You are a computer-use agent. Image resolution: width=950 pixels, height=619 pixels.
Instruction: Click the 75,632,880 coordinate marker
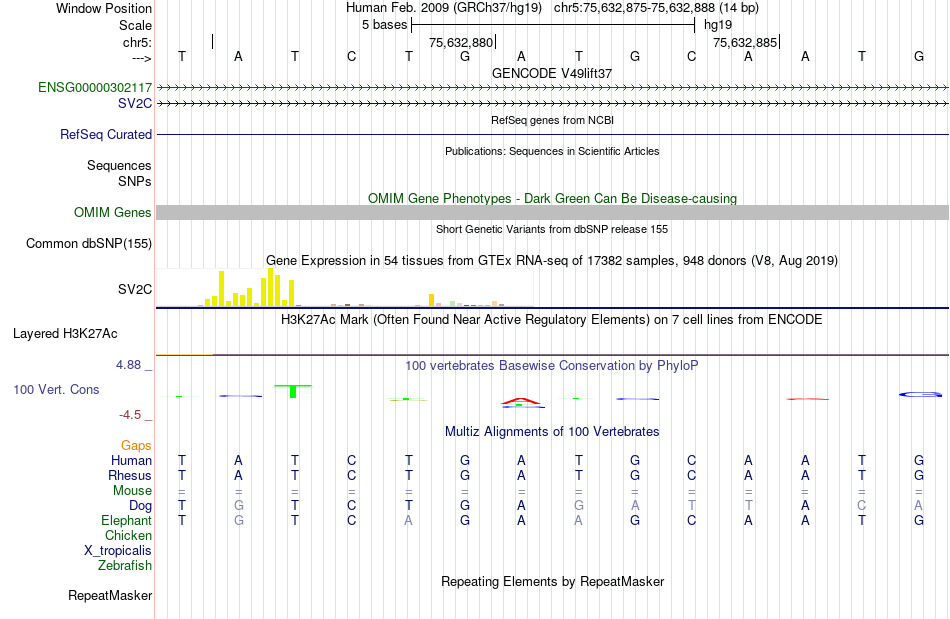[x=461, y=42]
